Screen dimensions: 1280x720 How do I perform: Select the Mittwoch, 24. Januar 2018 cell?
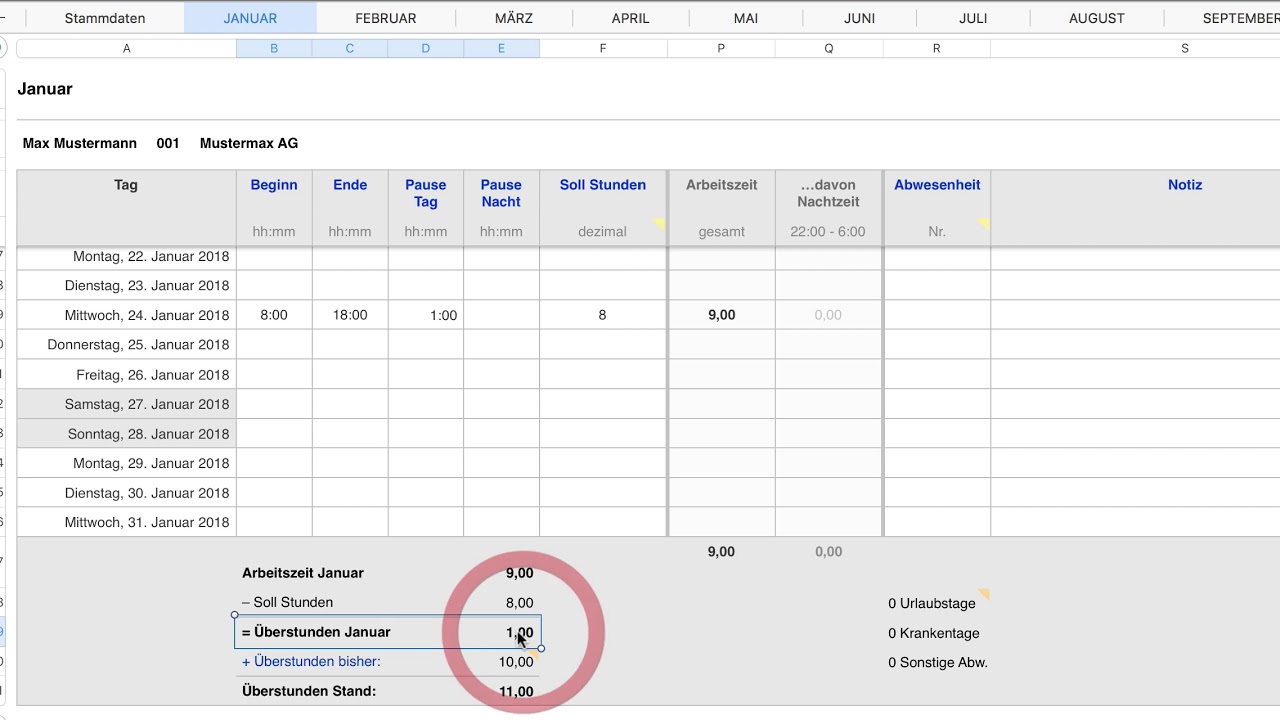(126, 315)
